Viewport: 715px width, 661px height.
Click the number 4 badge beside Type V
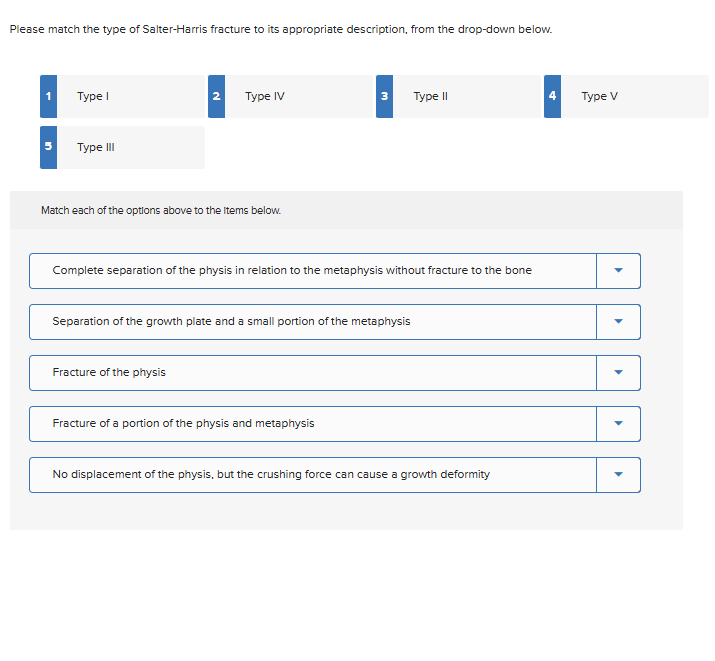pos(552,96)
